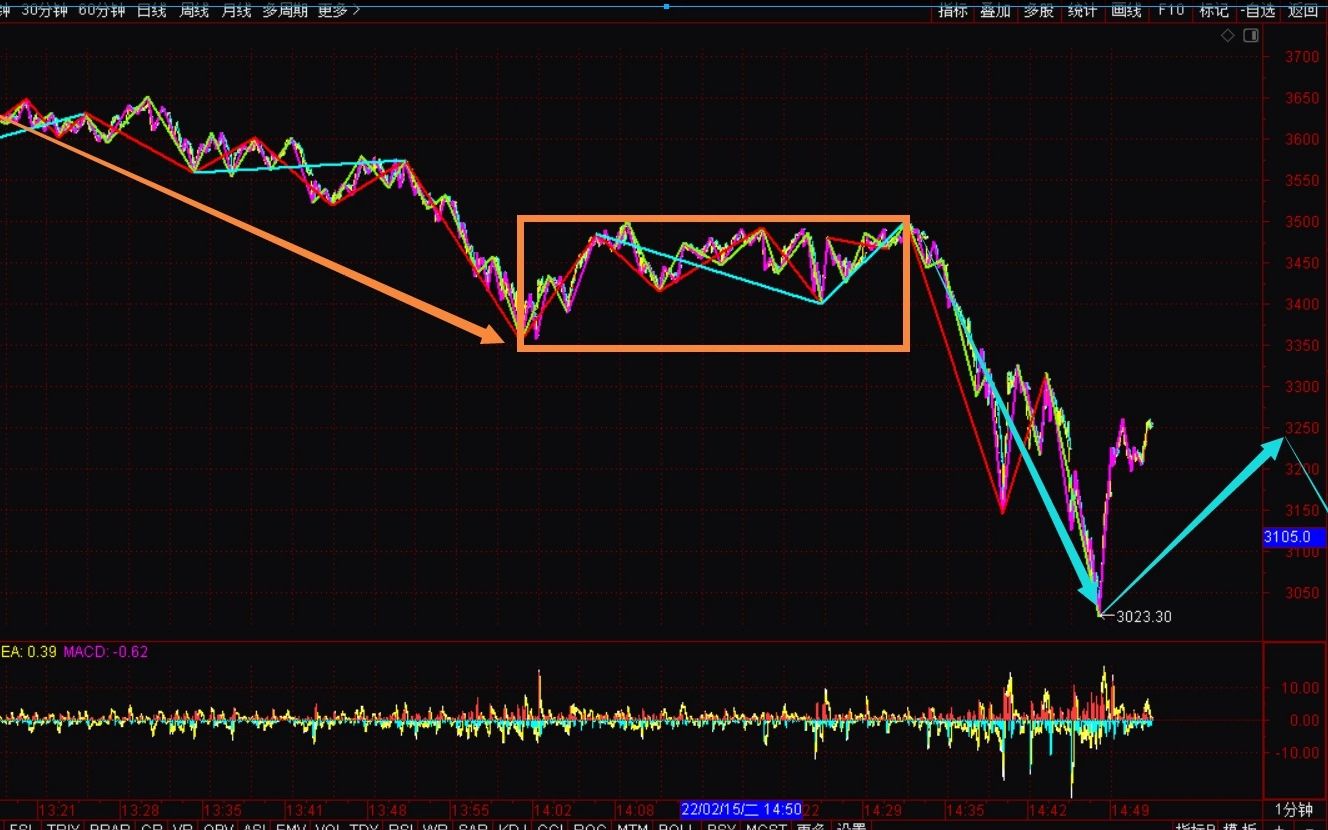Click the 统计 statistics button

click(1082, 10)
